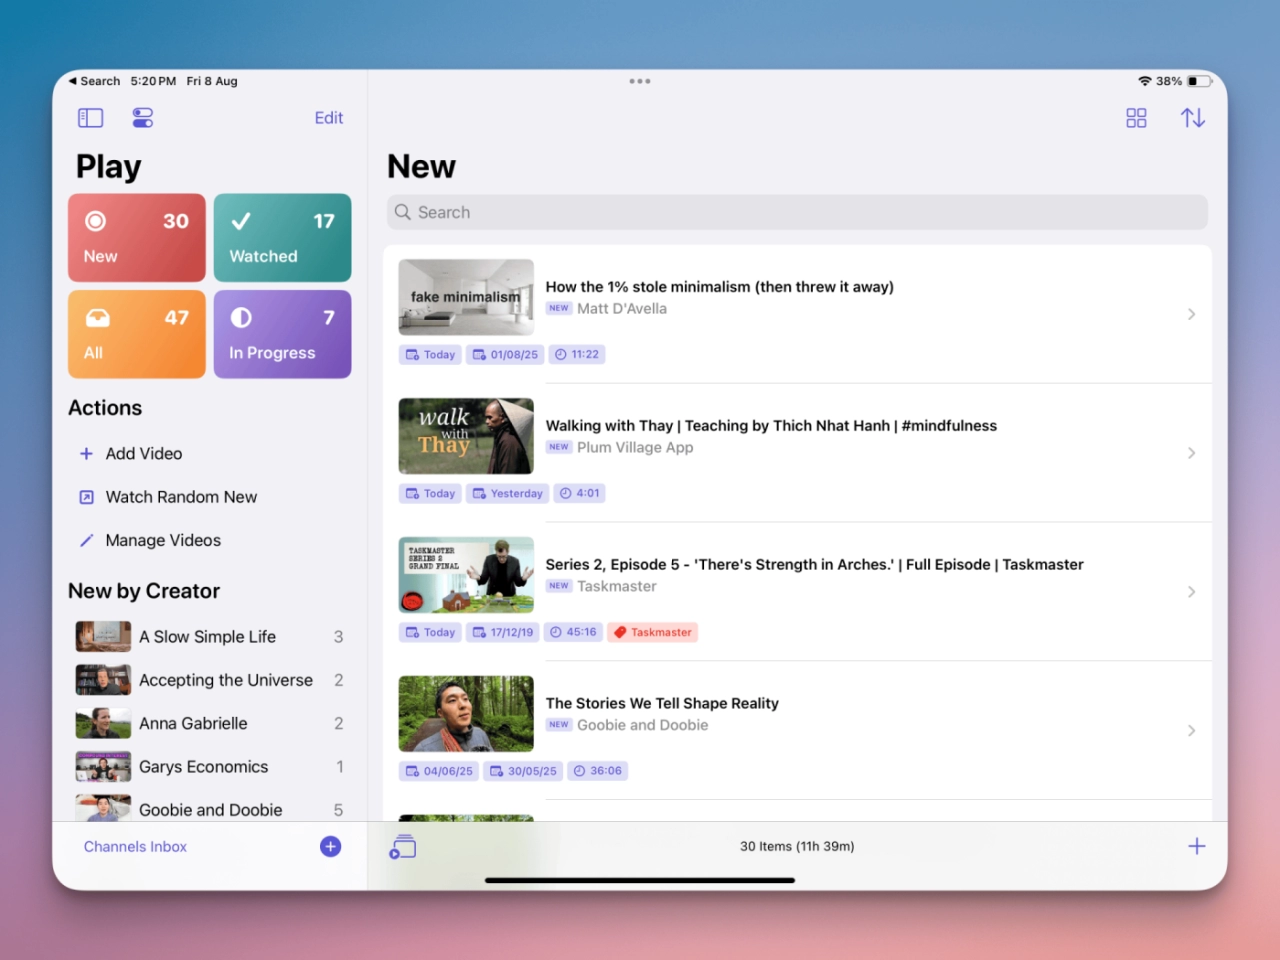Image resolution: width=1280 pixels, height=960 pixels.
Task: Open the sort order arrows
Action: [x=1192, y=118]
